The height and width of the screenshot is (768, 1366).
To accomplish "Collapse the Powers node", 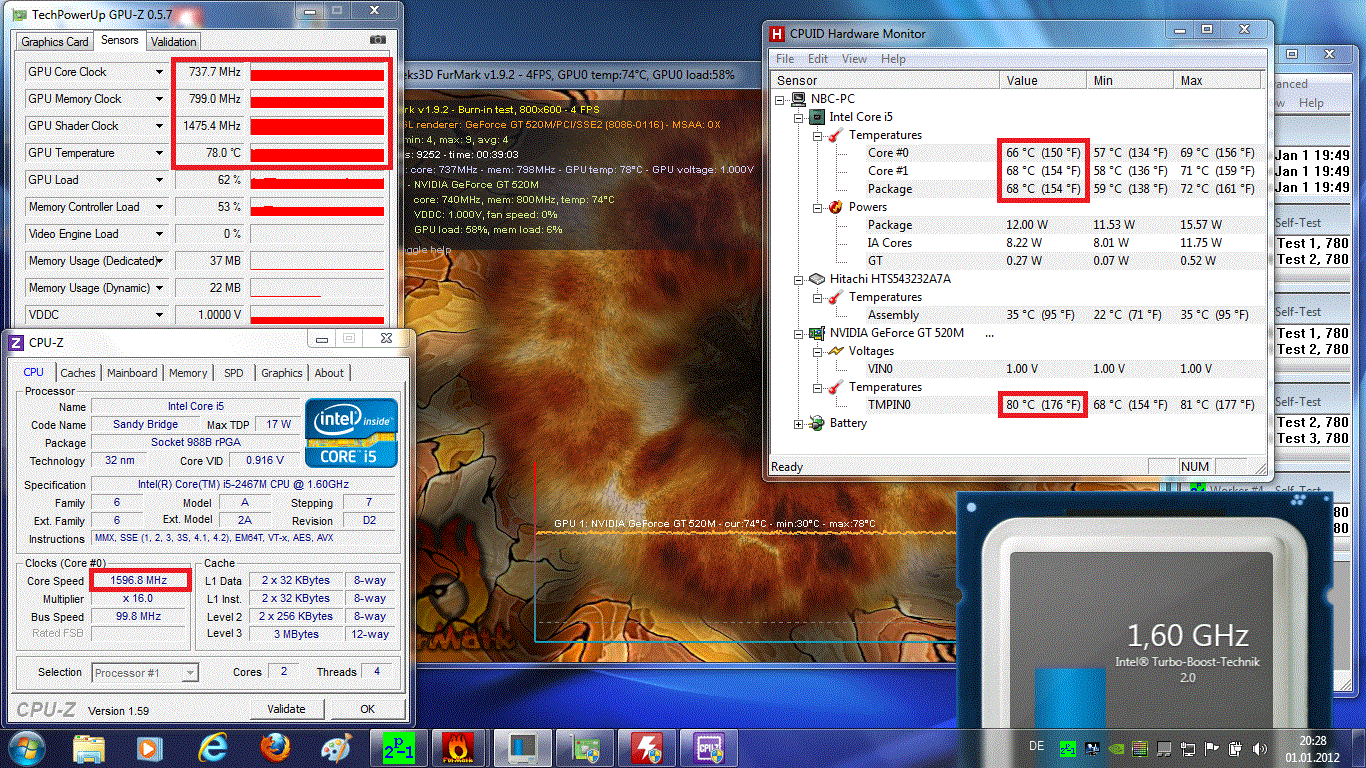I will 816,208.
